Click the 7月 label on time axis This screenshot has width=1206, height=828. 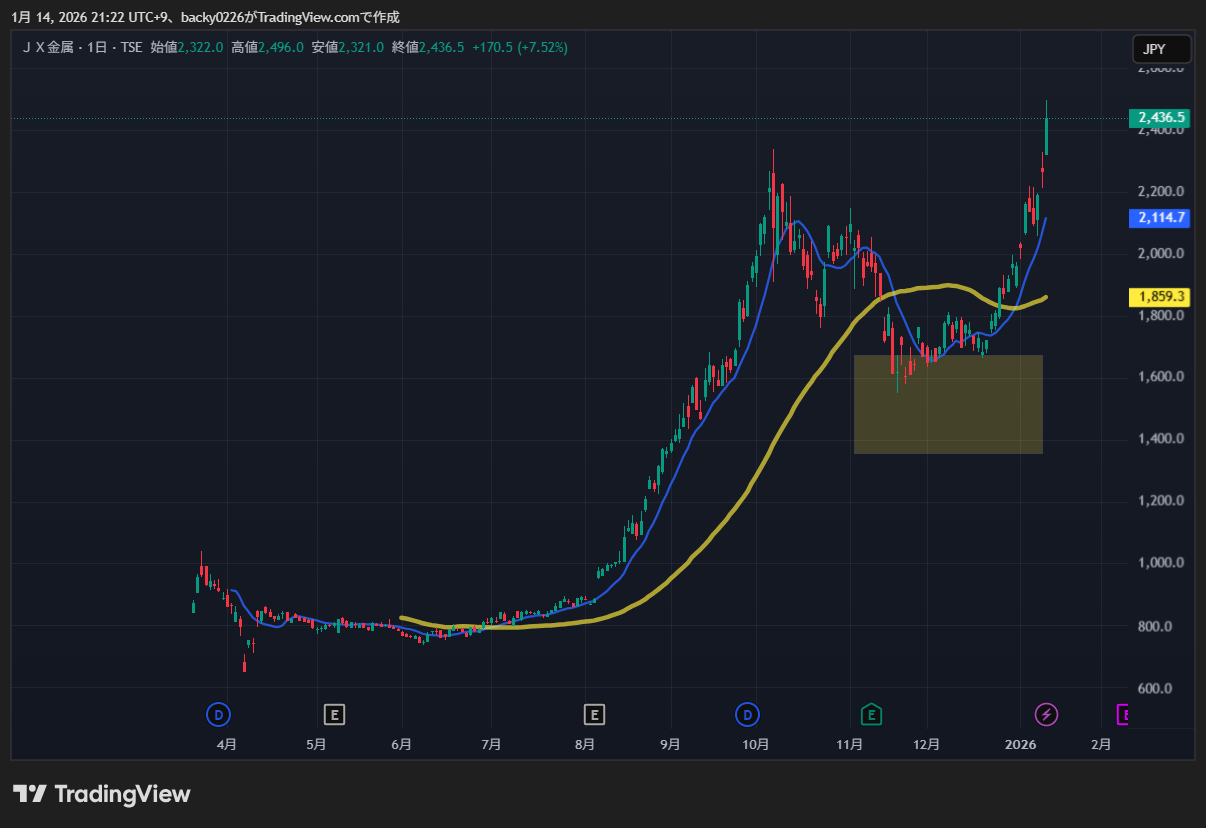[x=491, y=744]
